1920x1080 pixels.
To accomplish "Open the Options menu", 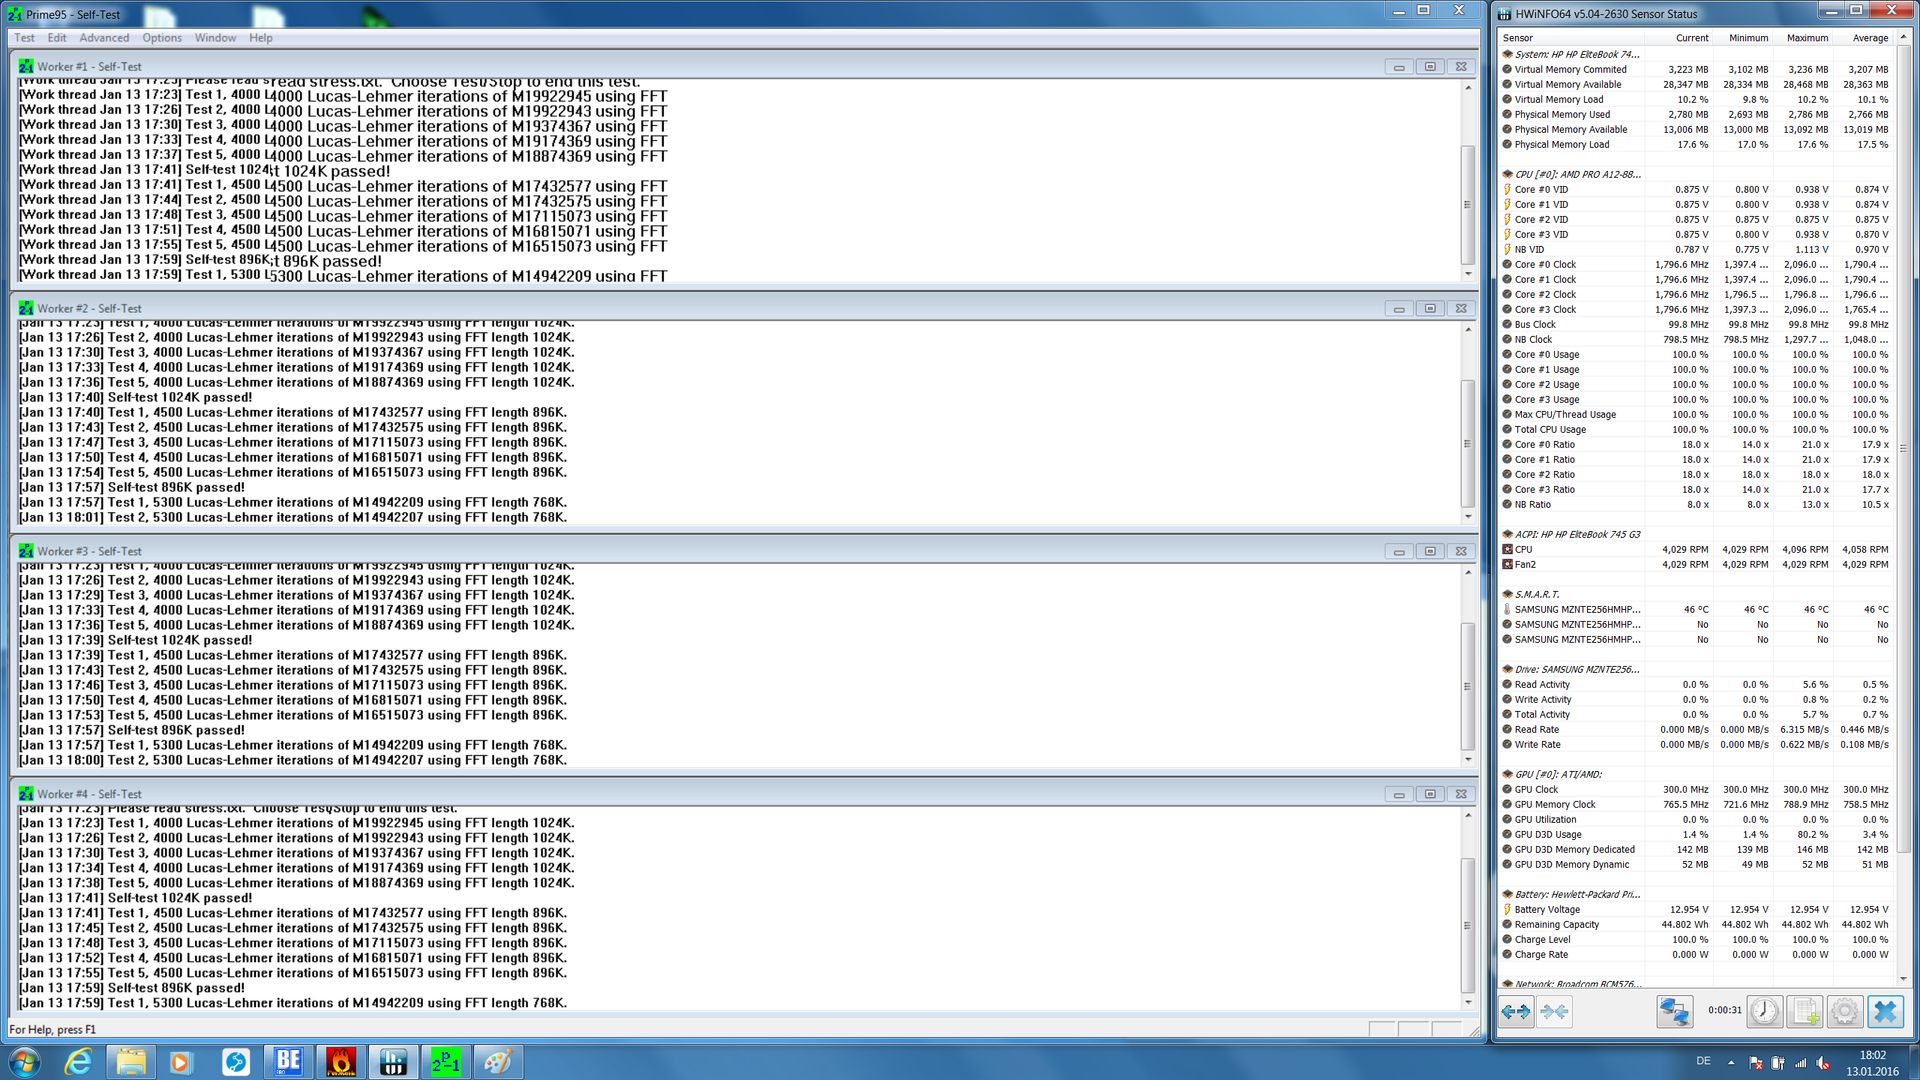I will (162, 38).
